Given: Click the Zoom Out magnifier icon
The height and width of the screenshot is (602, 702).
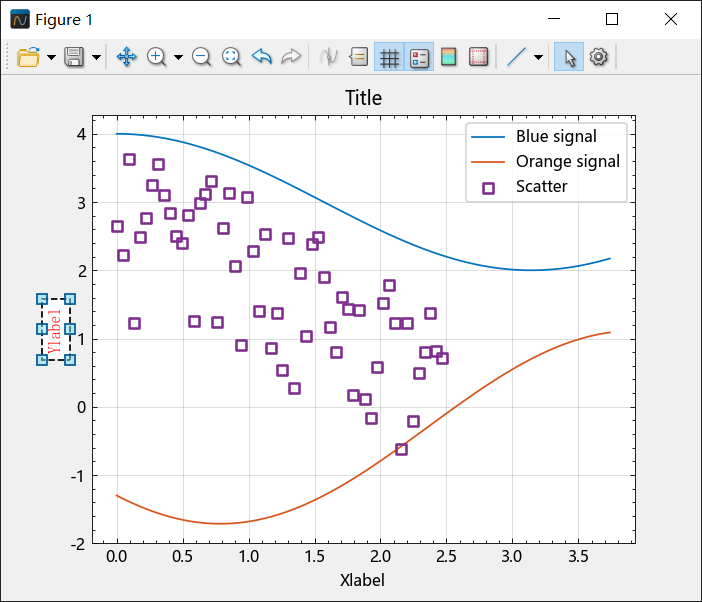Looking at the screenshot, I should pos(201,57).
